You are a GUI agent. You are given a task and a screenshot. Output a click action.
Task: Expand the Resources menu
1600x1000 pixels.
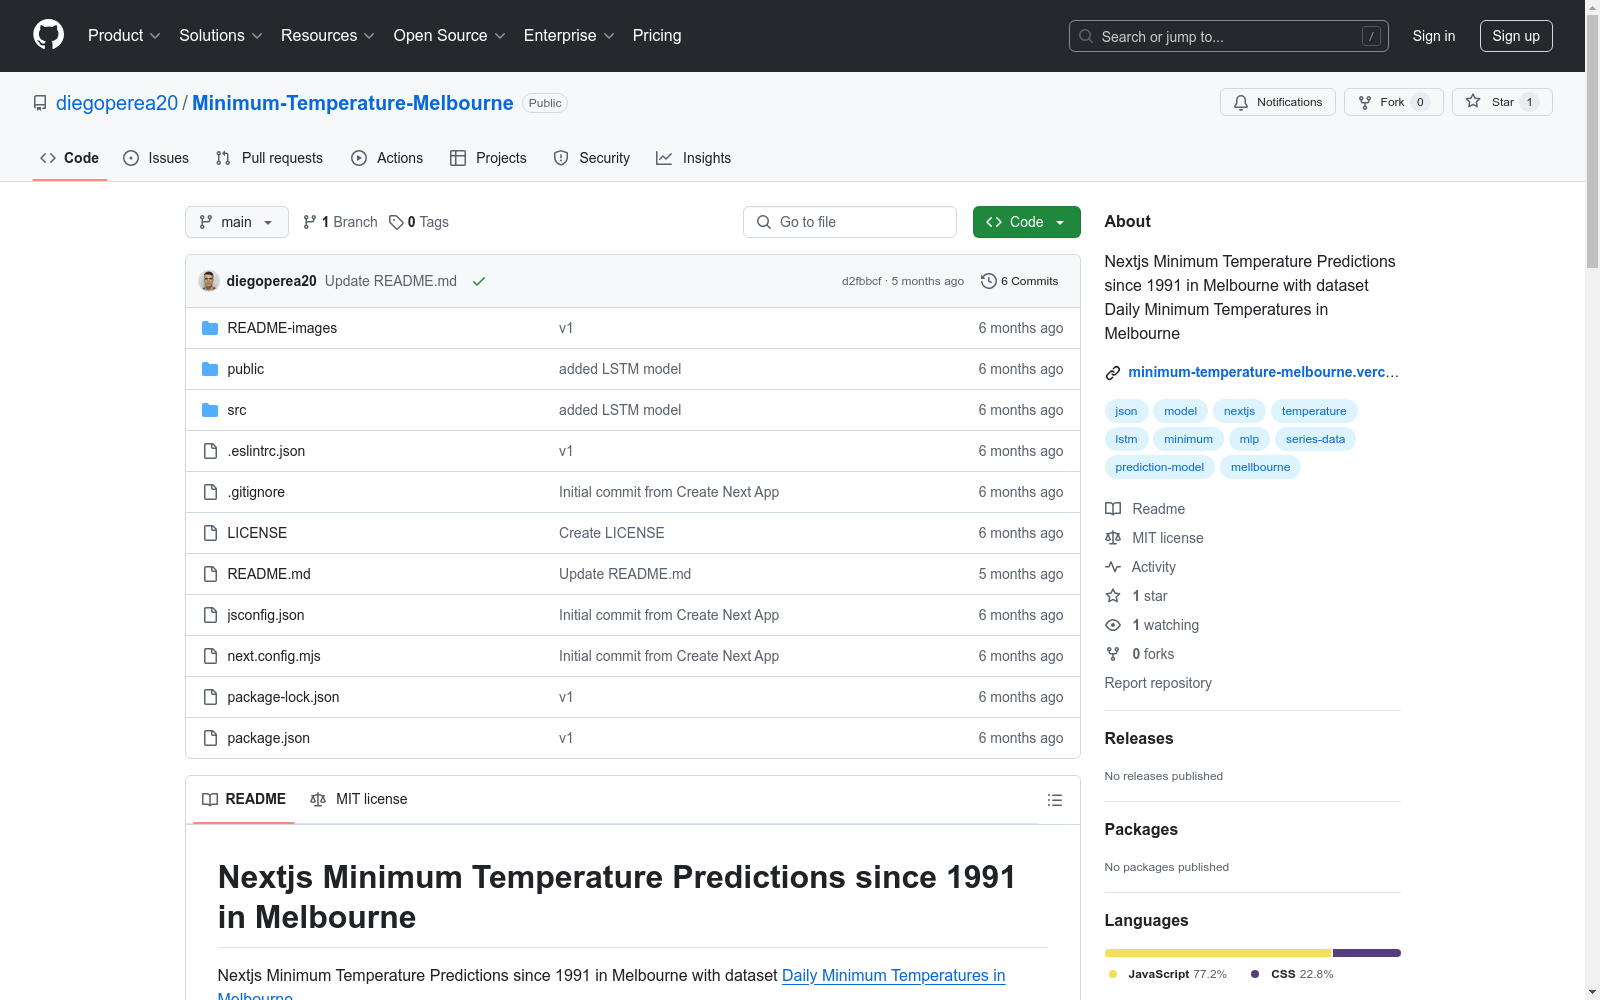(328, 36)
